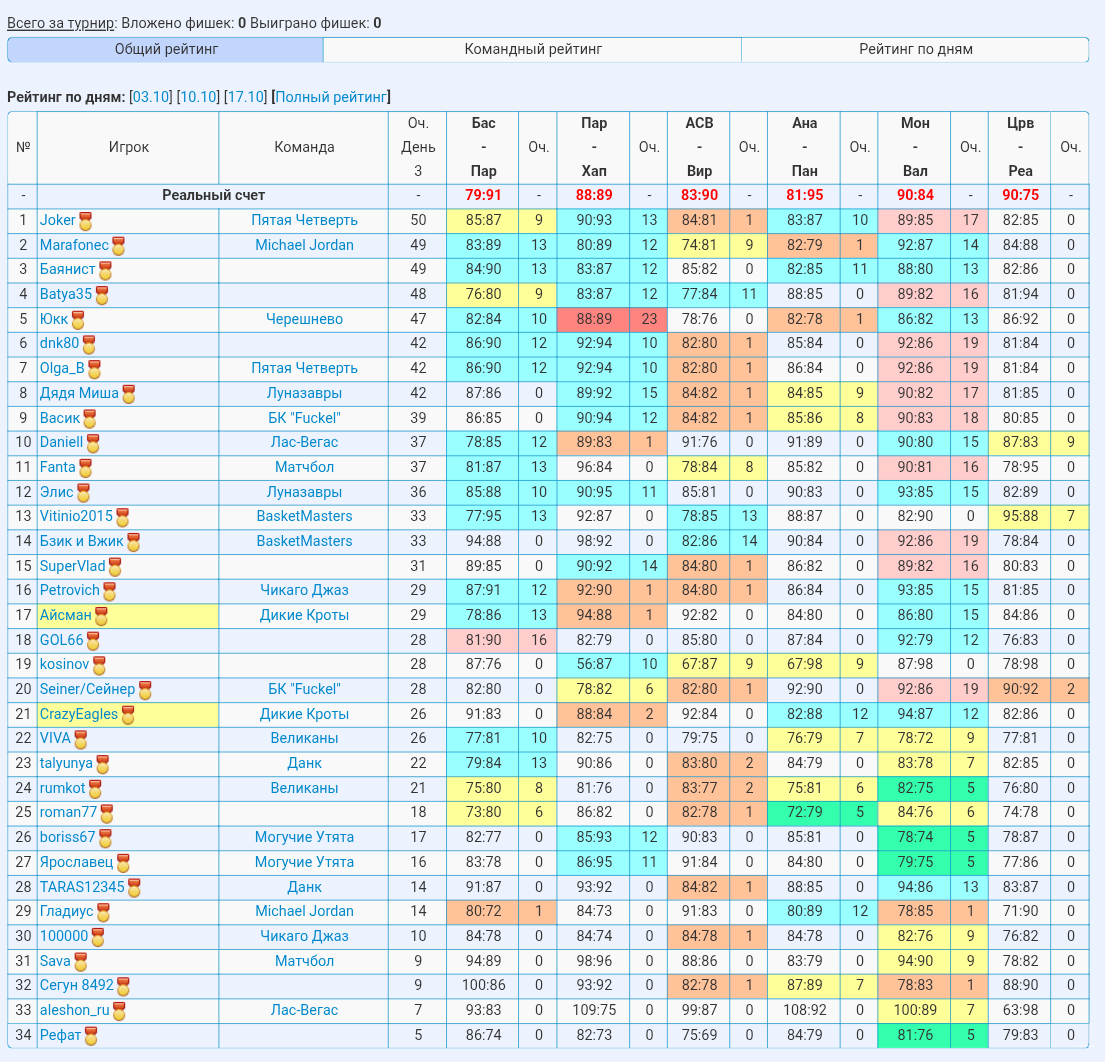The height and width of the screenshot is (1062, 1105).
Task: Open the Пятая Четверть team link for Joker
Action: click(304, 220)
